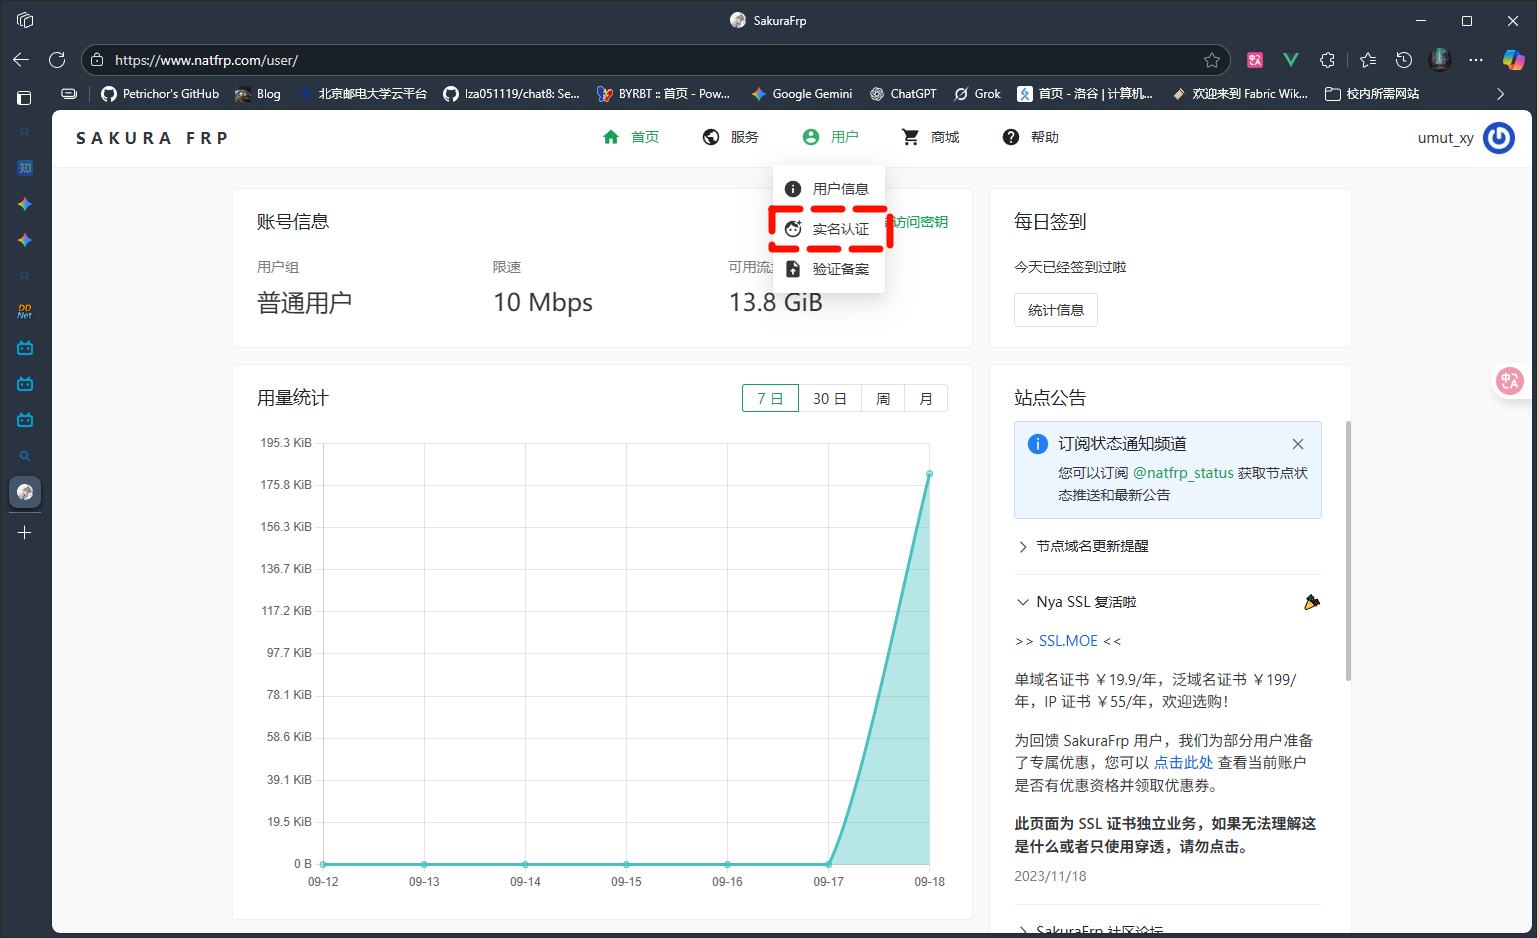Screen dimensions: 1537x938
Task: View site information lock icon in address bar
Action: tap(97, 60)
